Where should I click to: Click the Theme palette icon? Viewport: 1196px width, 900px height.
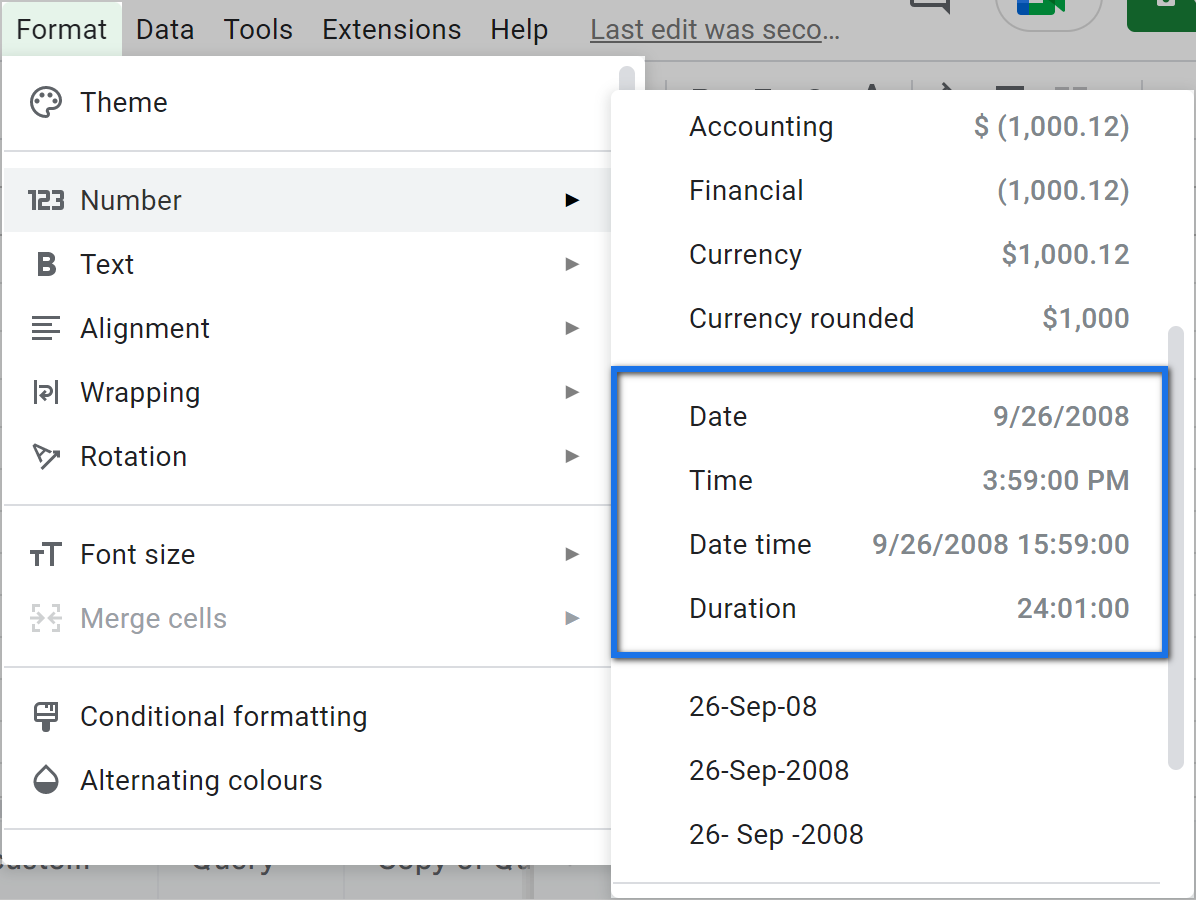pos(46,102)
